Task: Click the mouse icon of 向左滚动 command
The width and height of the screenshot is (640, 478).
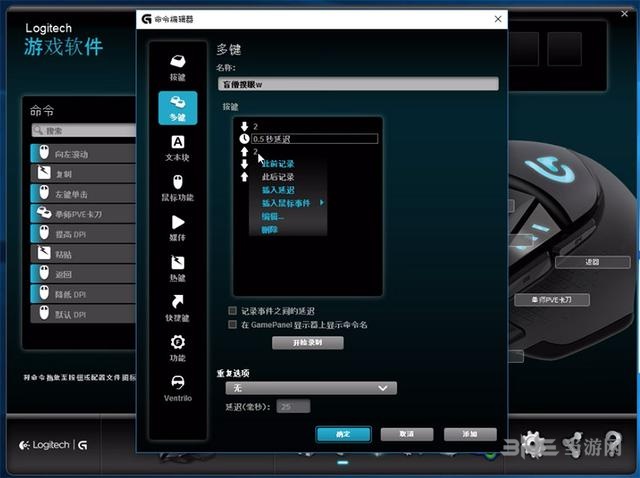Action: pos(44,153)
